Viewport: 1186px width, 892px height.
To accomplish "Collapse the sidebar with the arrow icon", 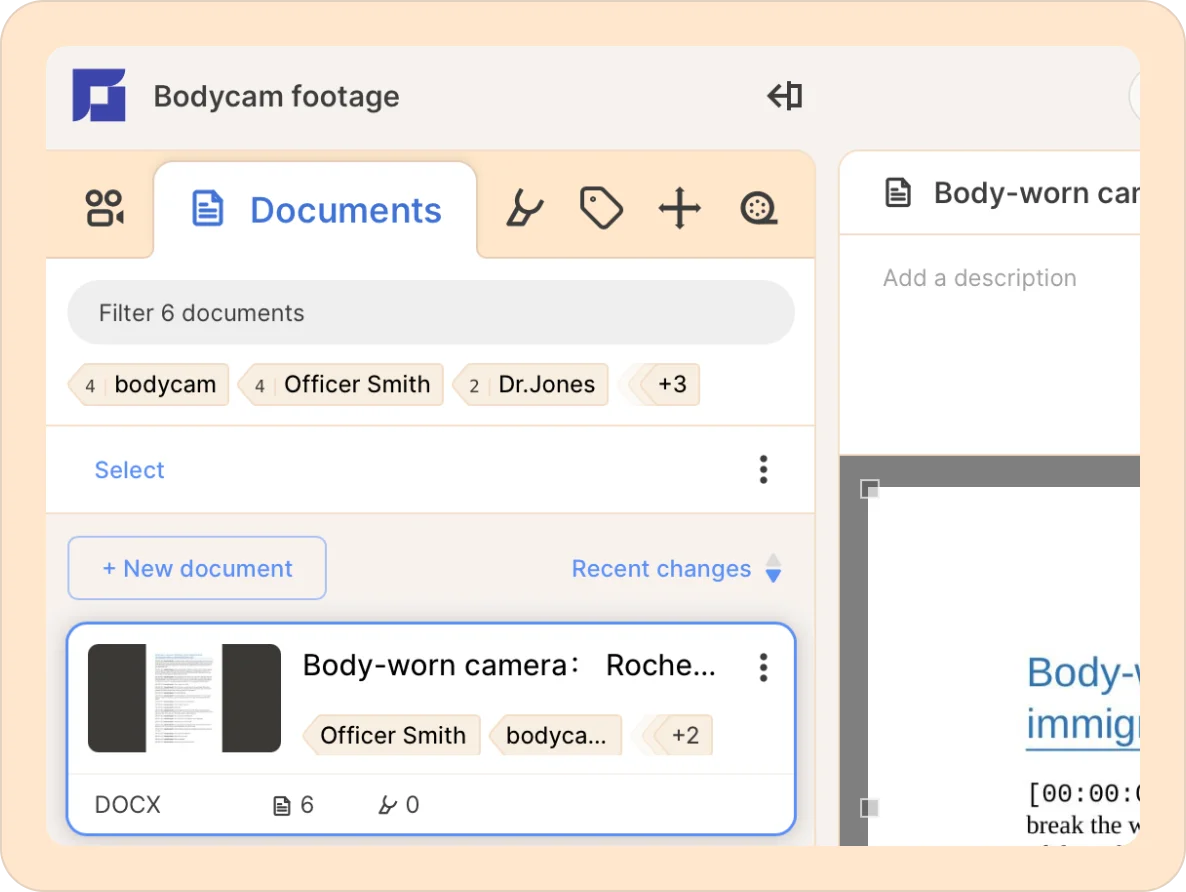I will (784, 96).
